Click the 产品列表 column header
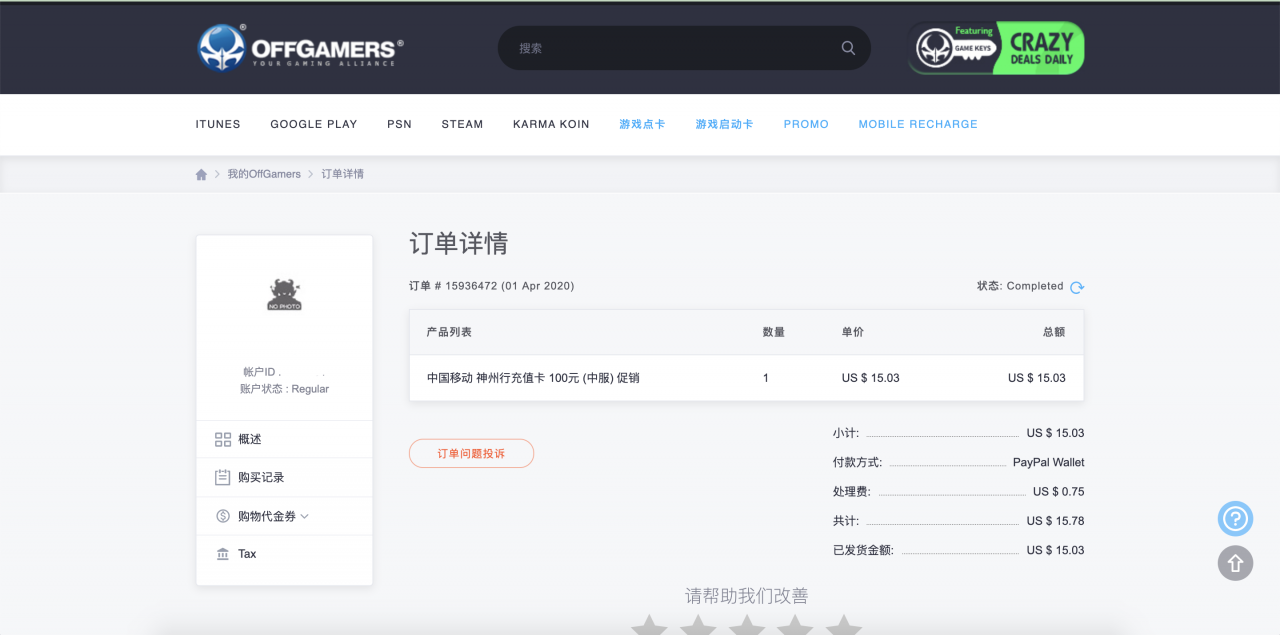This screenshot has width=1280, height=635. (x=449, y=332)
